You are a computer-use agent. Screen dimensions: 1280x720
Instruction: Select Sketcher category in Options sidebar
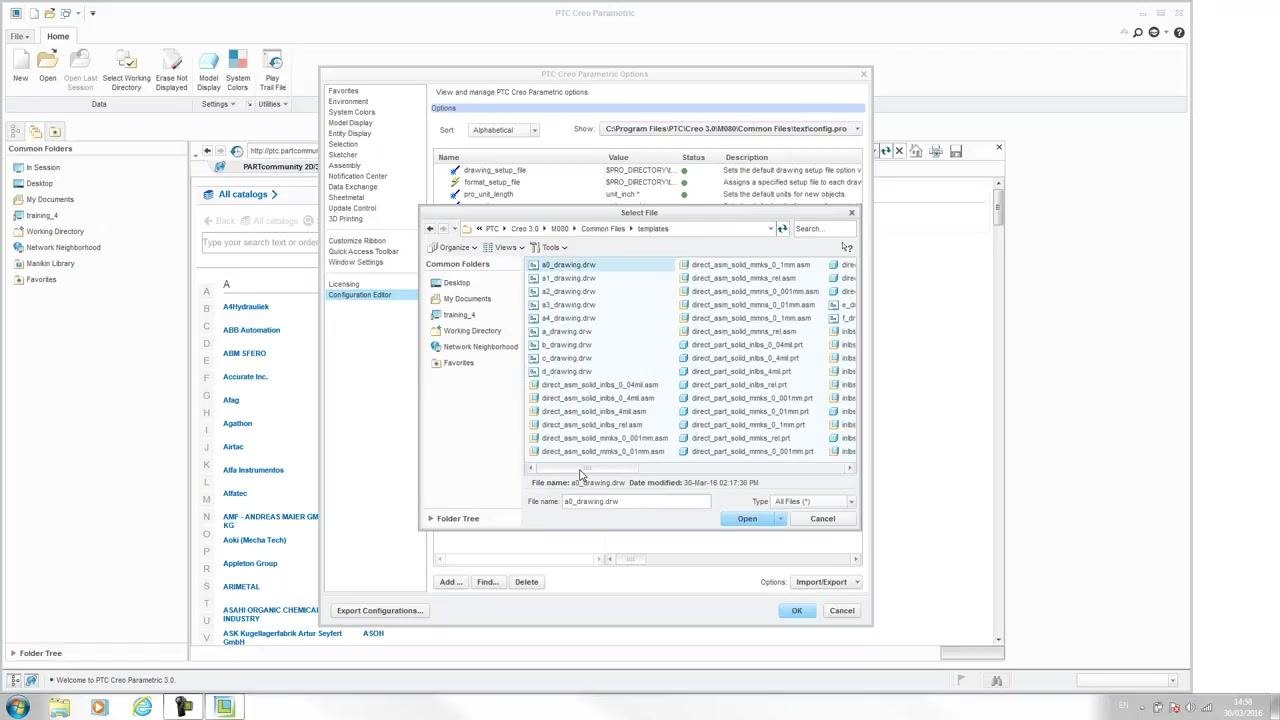tap(343, 155)
